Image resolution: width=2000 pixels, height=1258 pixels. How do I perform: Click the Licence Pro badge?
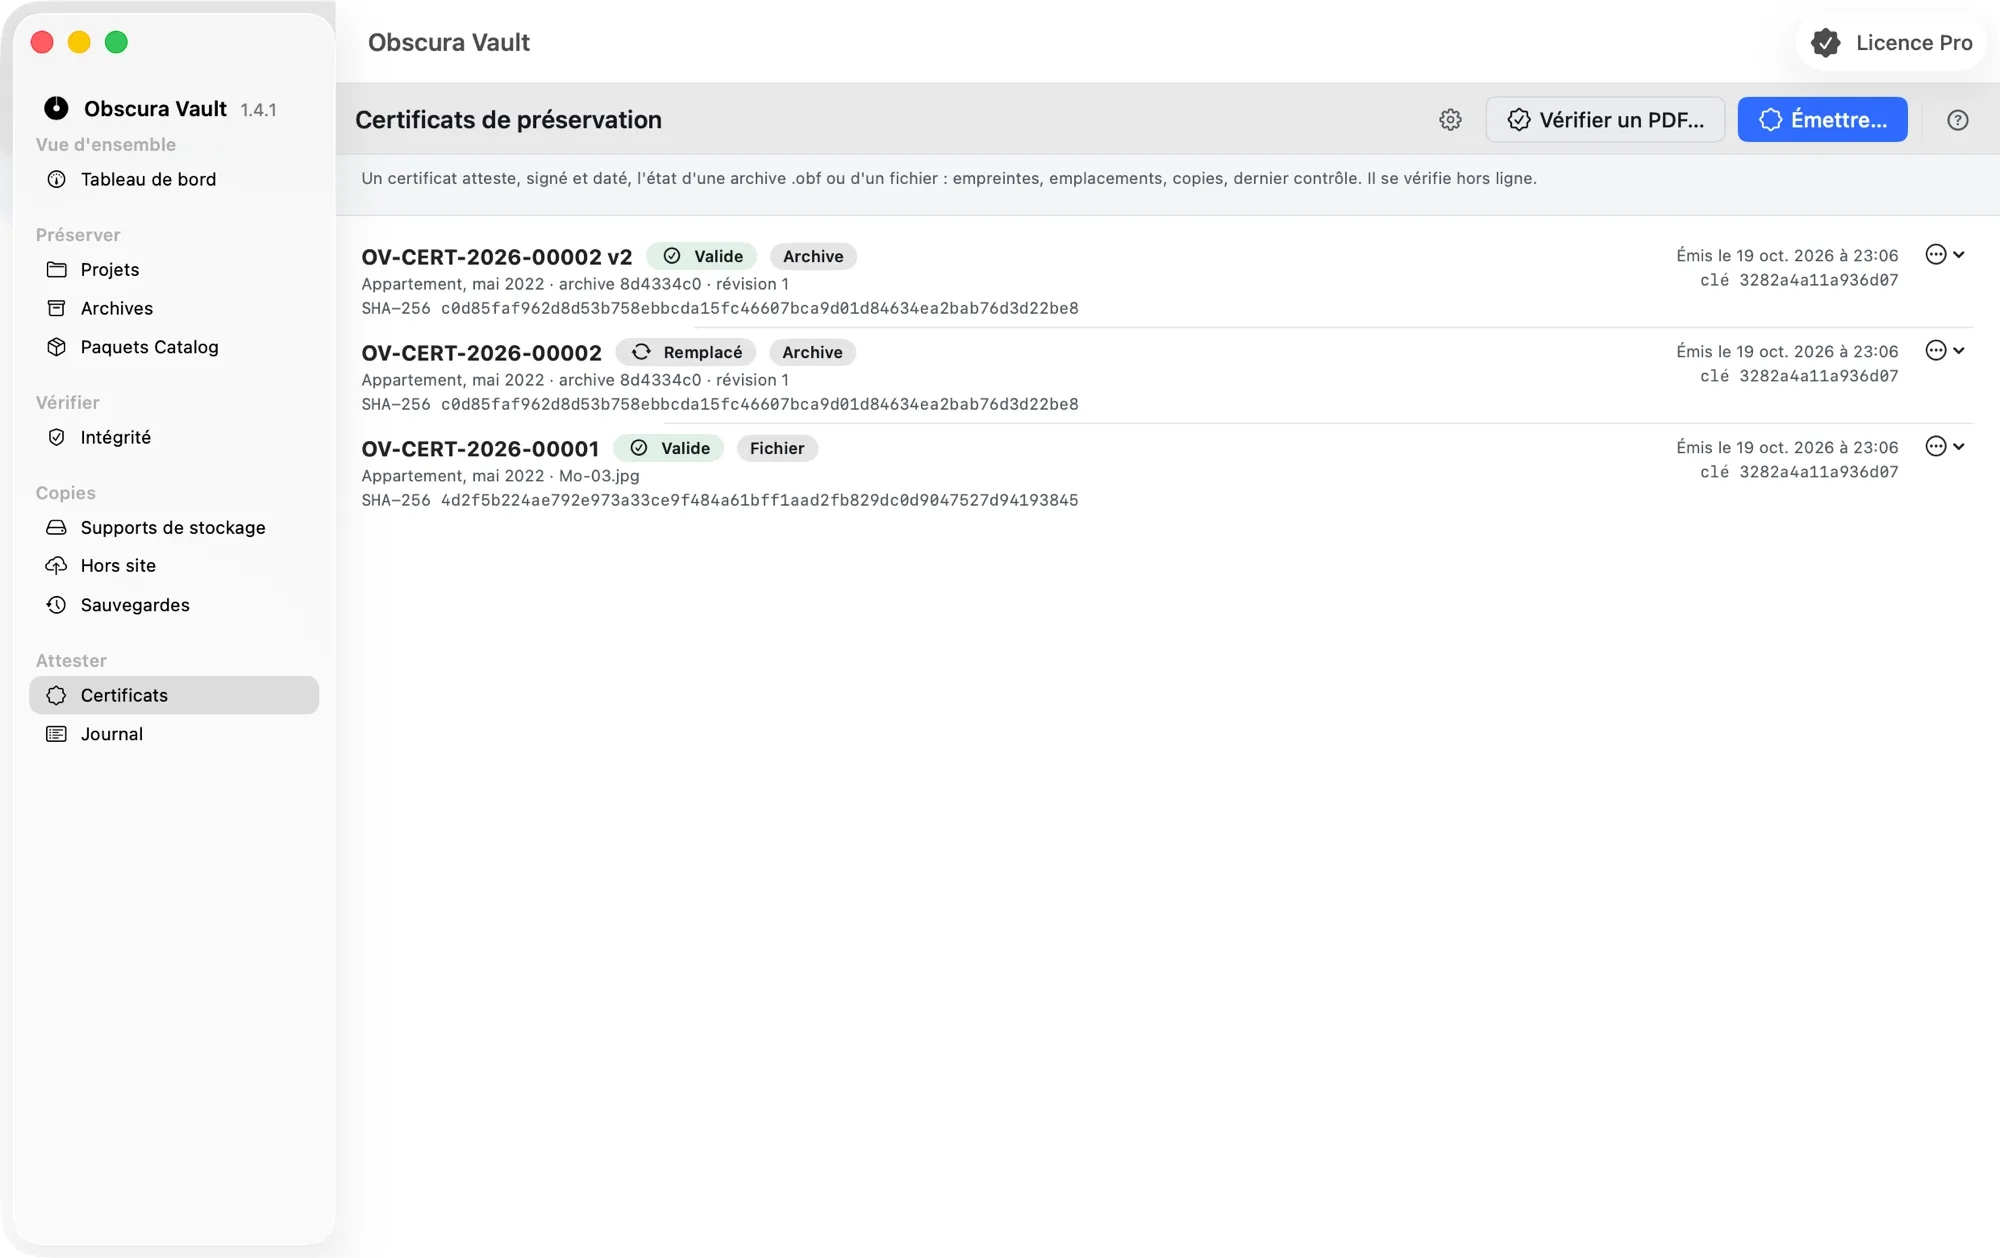pyautogui.click(x=1891, y=43)
